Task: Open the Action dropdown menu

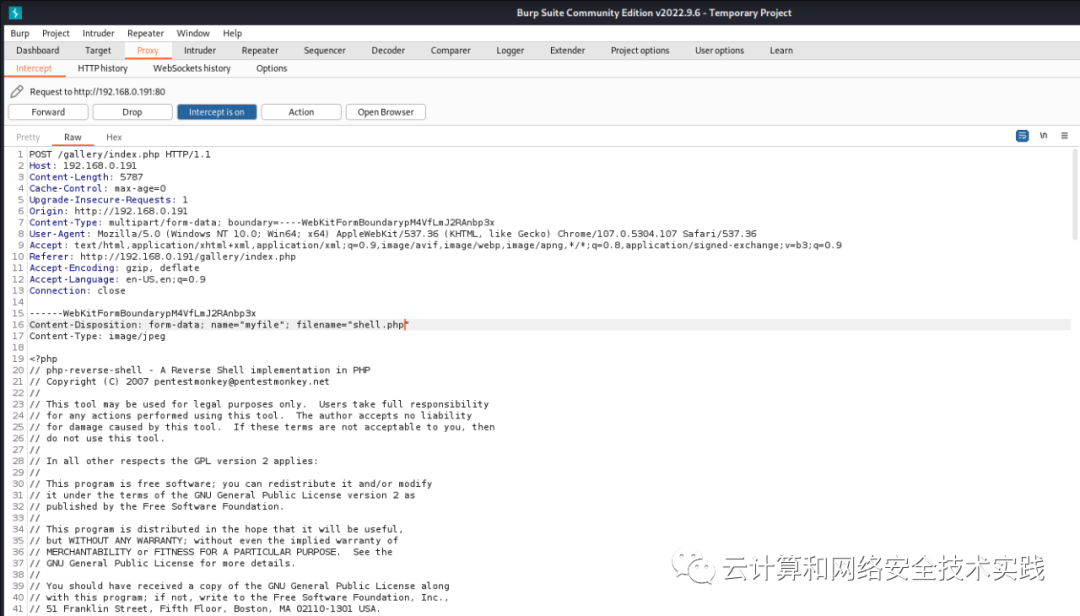Action: (x=301, y=112)
